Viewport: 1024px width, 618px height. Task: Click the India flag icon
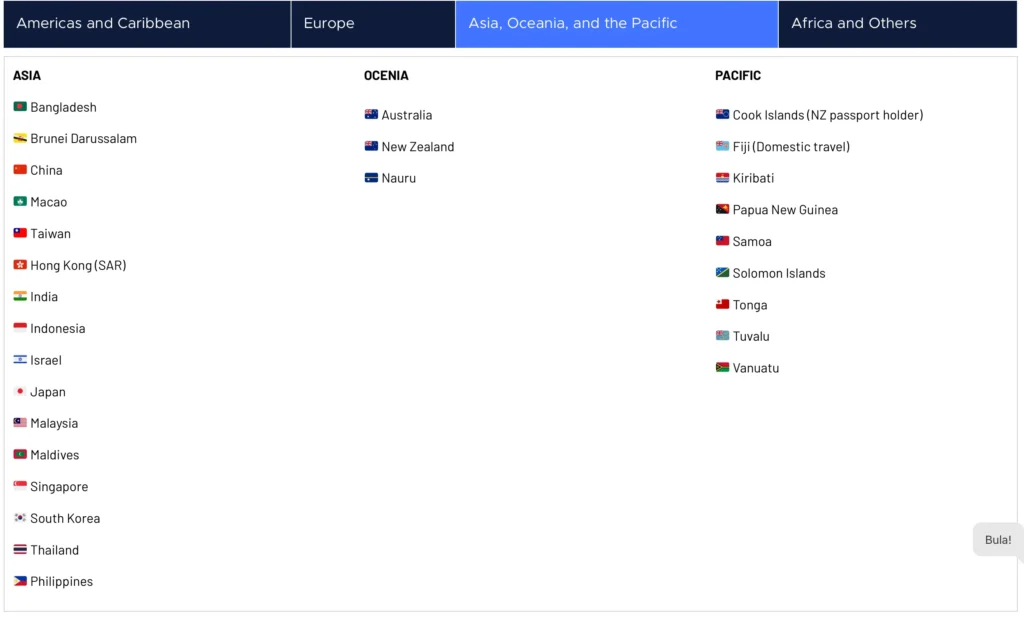(x=19, y=296)
